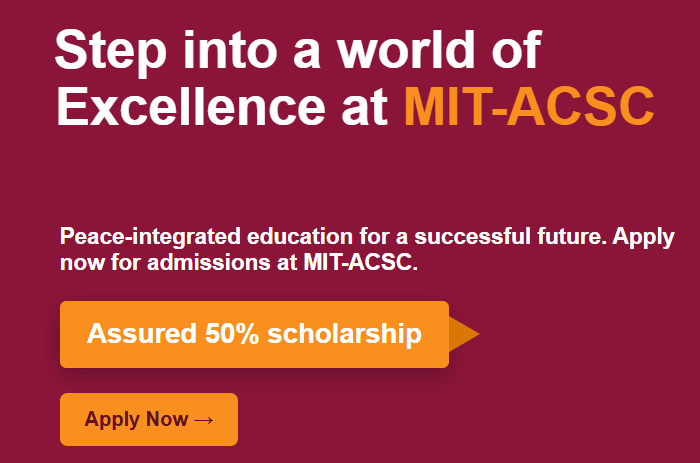The image size is (700, 463).
Task: Click the Apply Now button
Action: point(149,419)
